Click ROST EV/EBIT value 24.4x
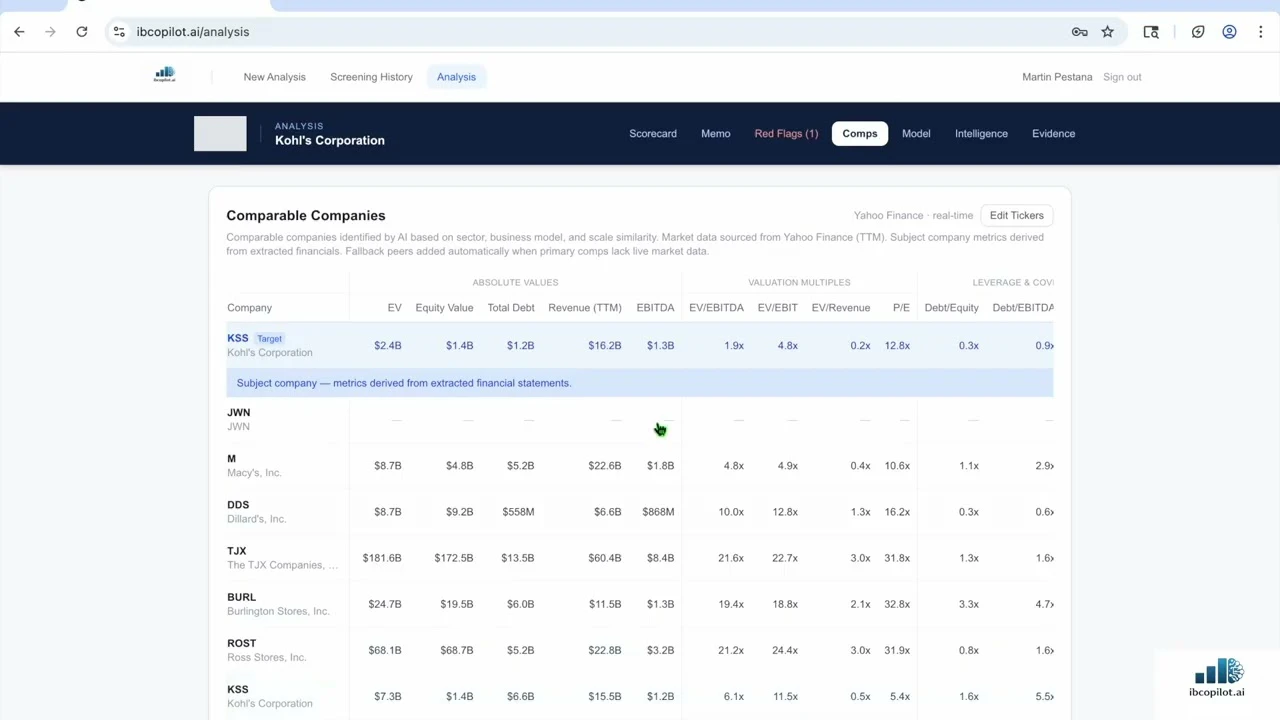1280x720 pixels. (785, 650)
